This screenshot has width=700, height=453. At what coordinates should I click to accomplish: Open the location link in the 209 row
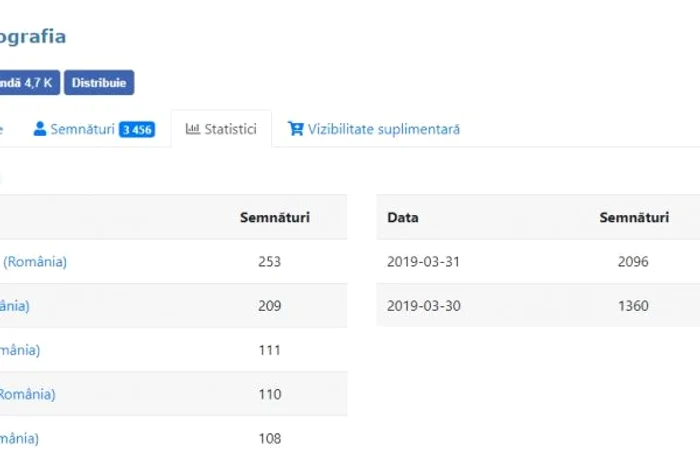pos(15,306)
